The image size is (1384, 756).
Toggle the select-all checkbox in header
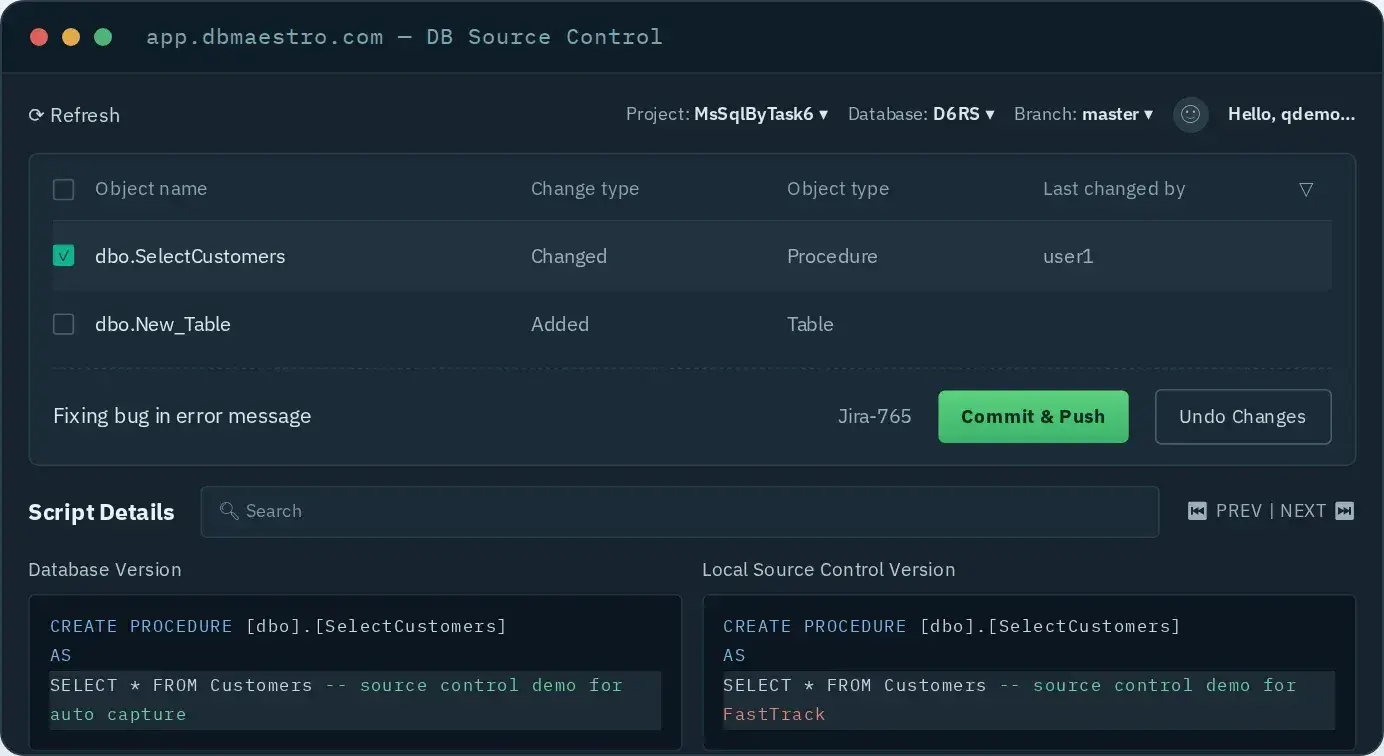(63, 189)
